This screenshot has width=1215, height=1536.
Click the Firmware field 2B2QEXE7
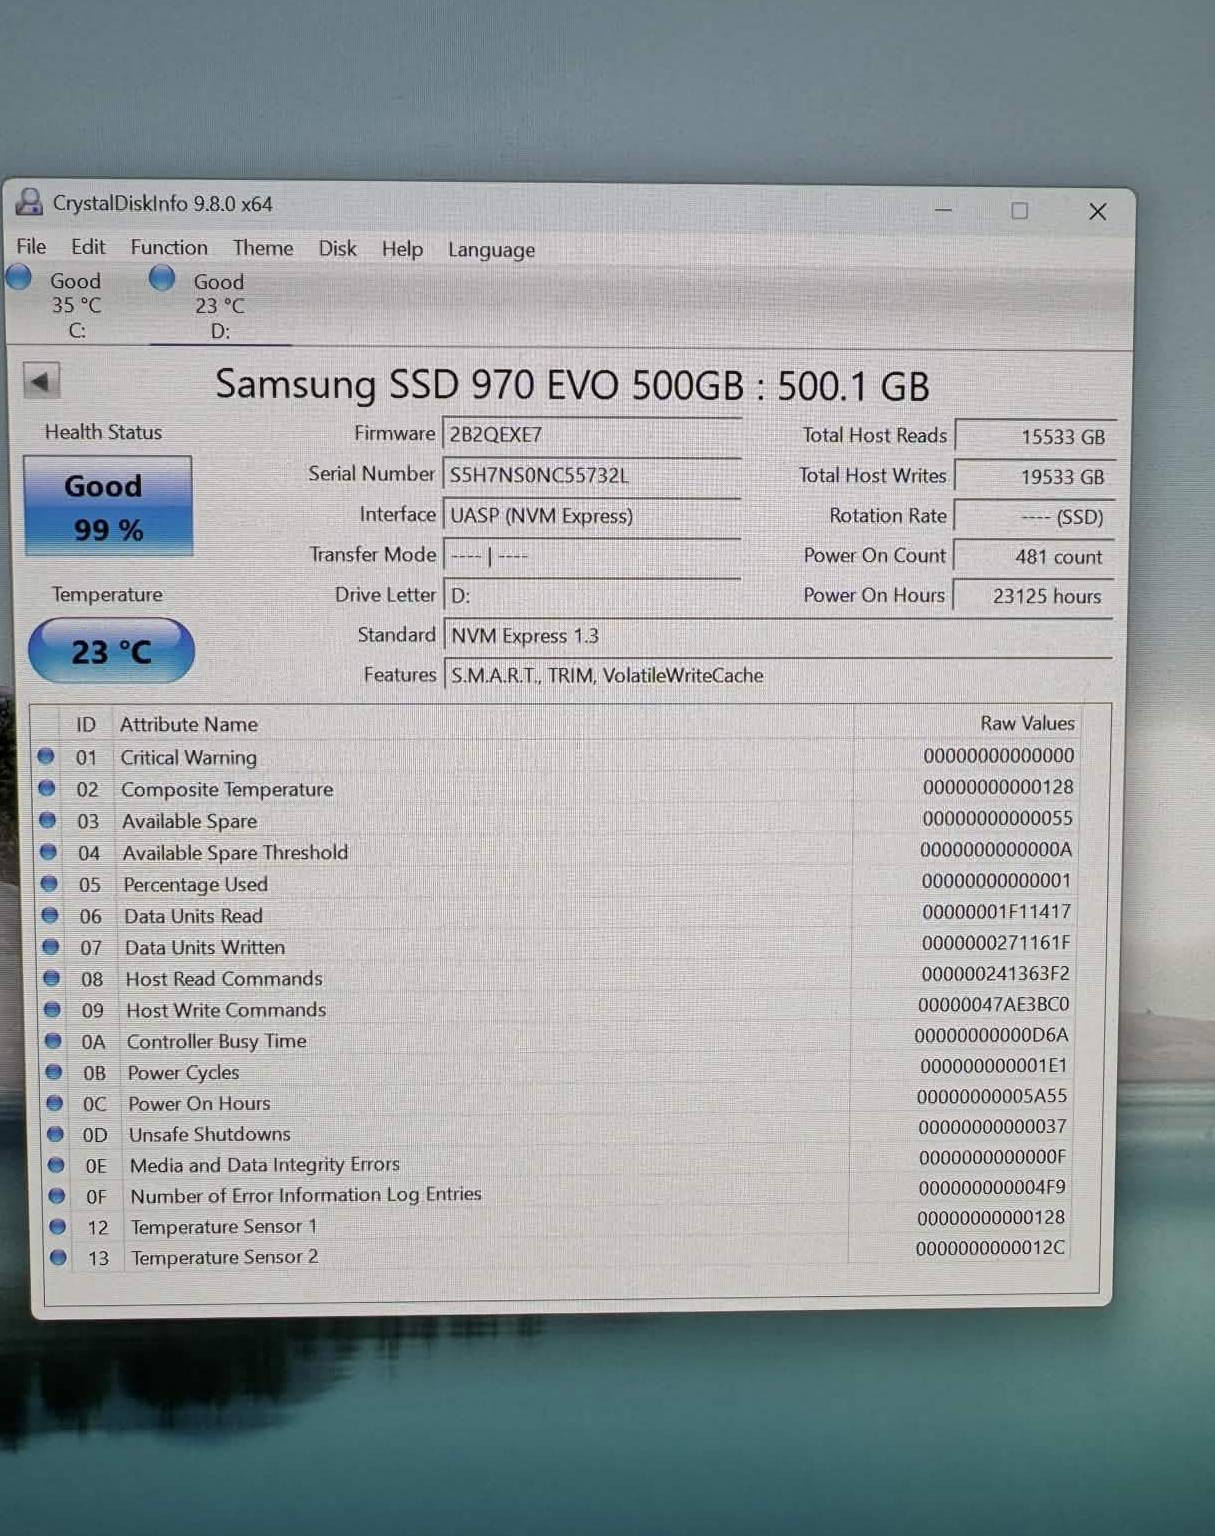click(592, 434)
